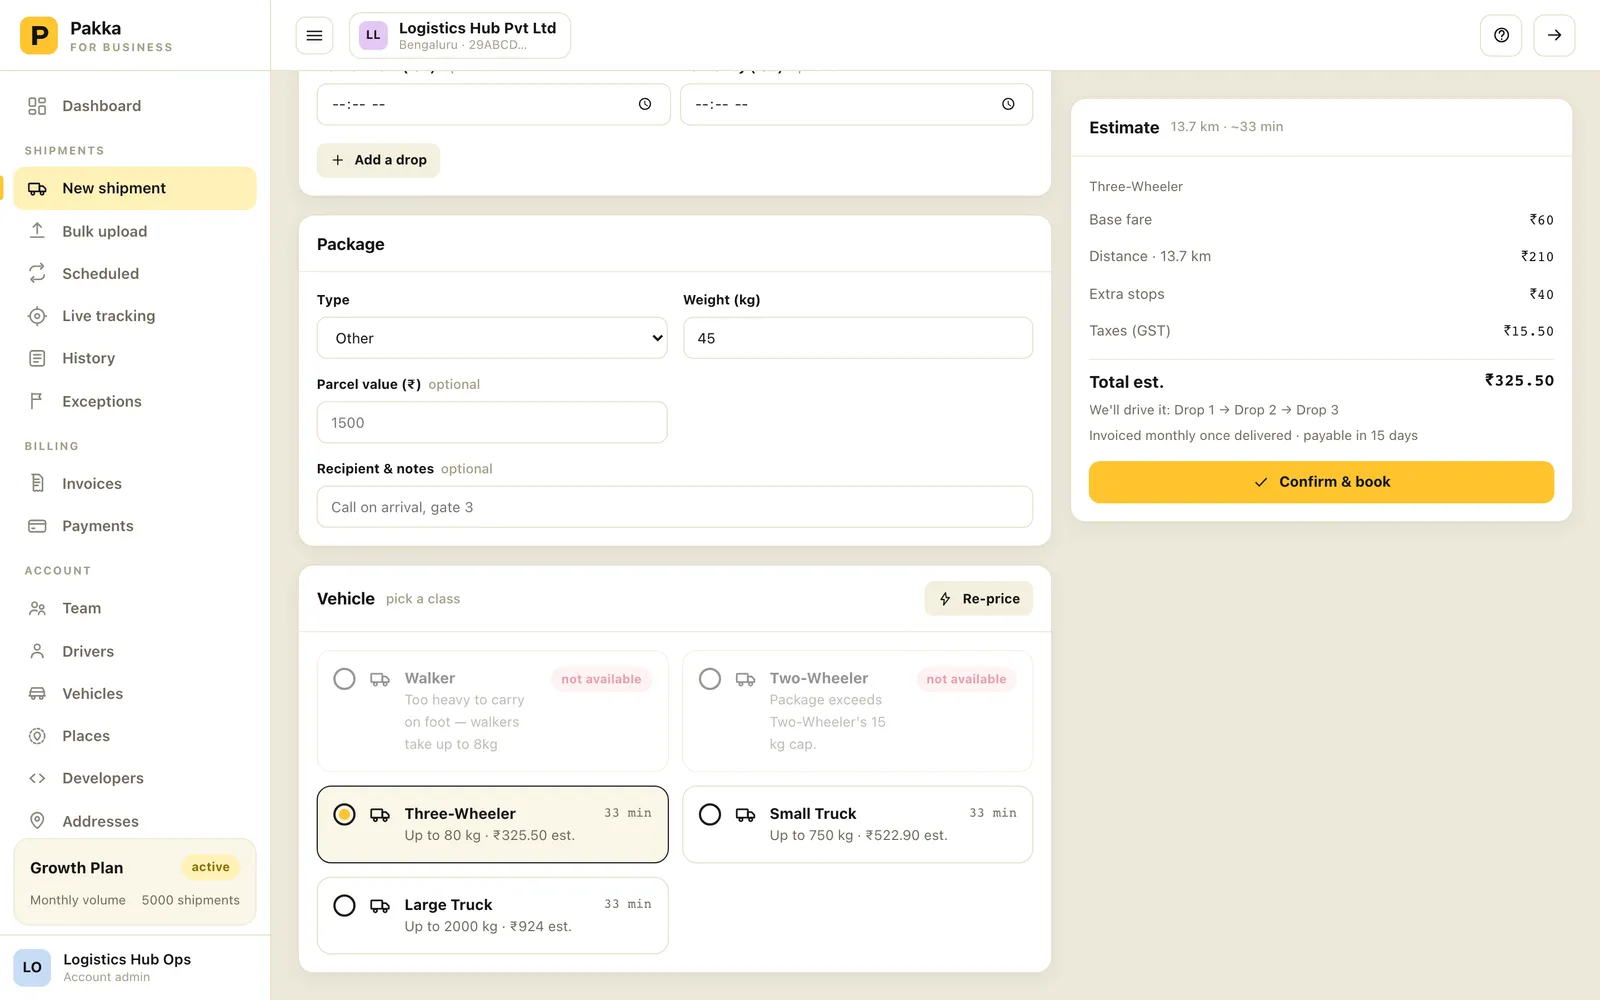Click the Invoices receipt icon
Viewport: 1600px width, 1000px height.
tap(37, 483)
